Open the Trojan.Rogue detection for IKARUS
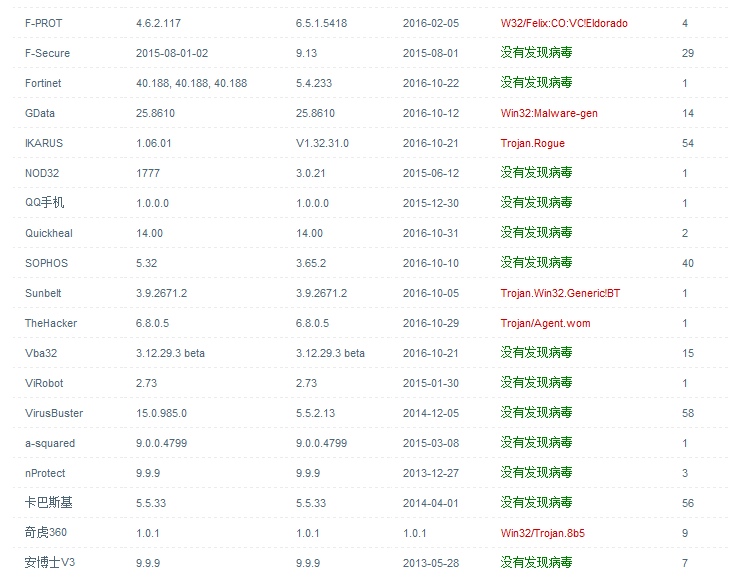 click(532, 143)
